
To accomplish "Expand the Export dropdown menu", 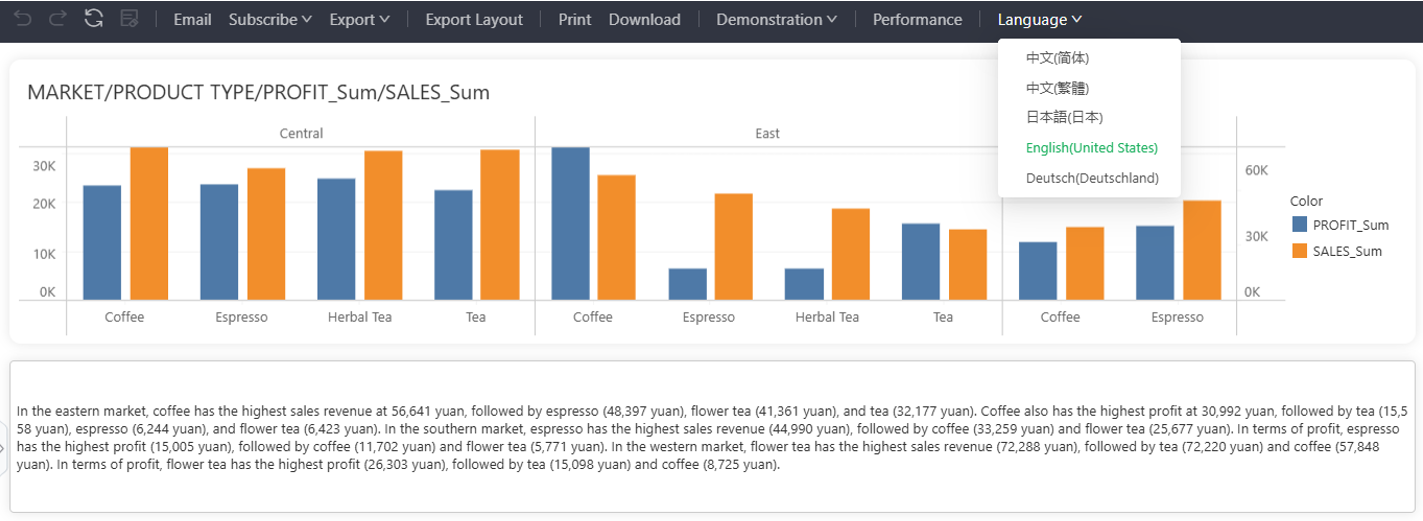I will tap(359, 20).
